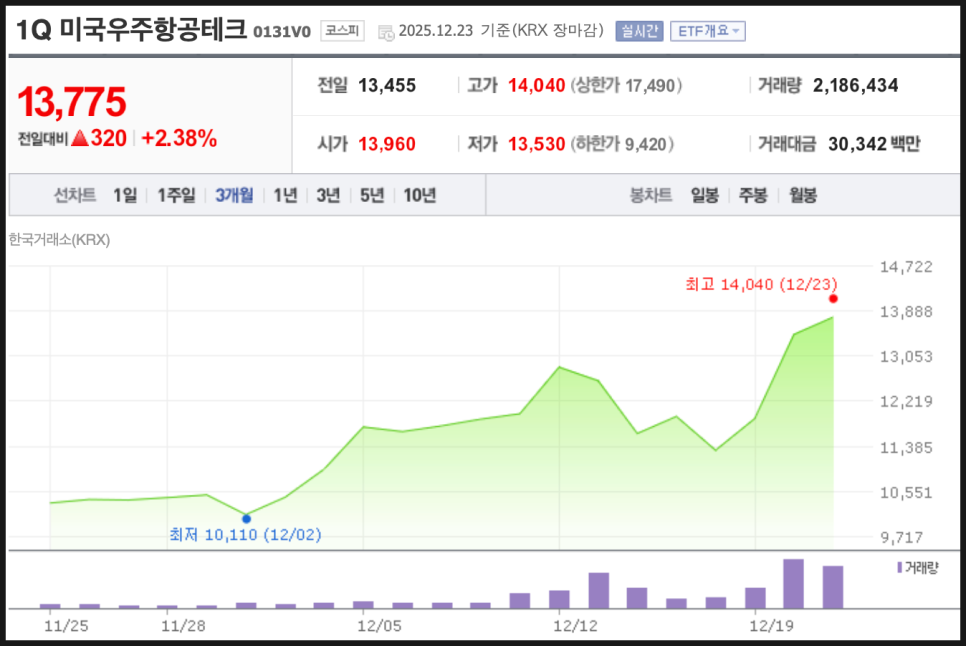Select the 1주일 chart range tab

click(176, 195)
